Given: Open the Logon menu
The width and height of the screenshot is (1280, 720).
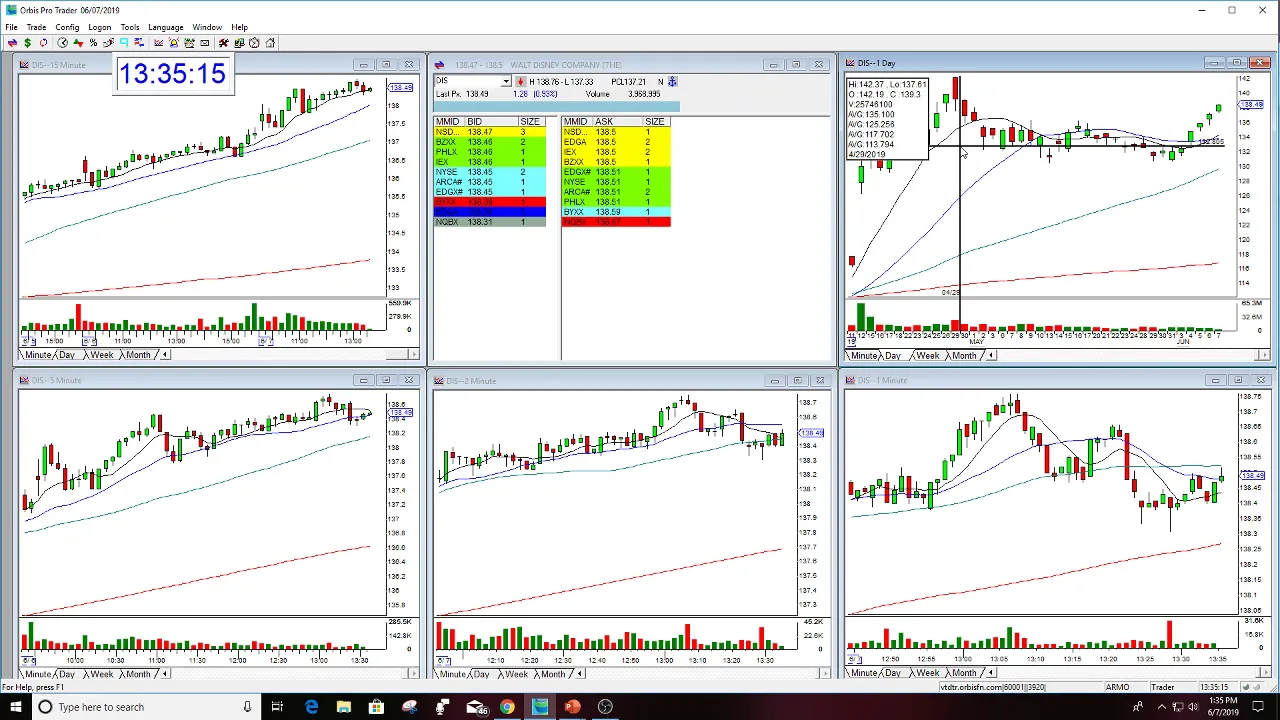Looking at the screenshot, I should pyautogui.click(x=99, y=27).
